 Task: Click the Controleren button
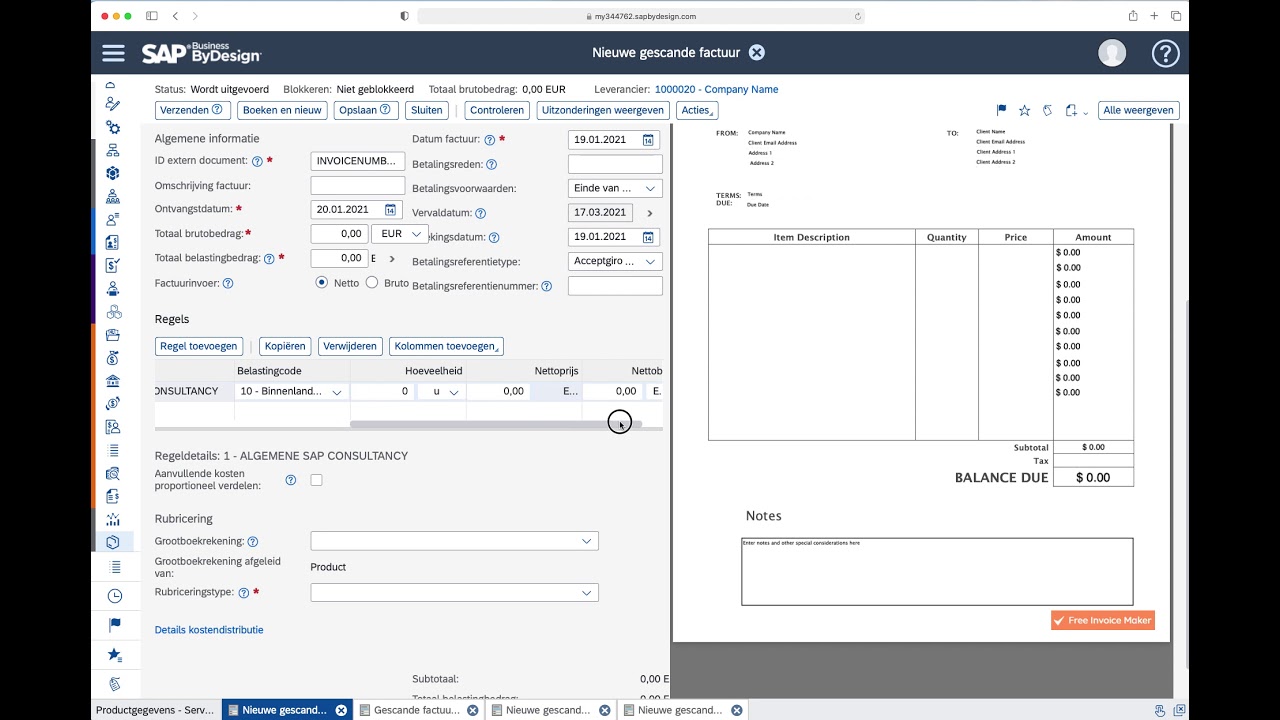click(x=497, y=110)
